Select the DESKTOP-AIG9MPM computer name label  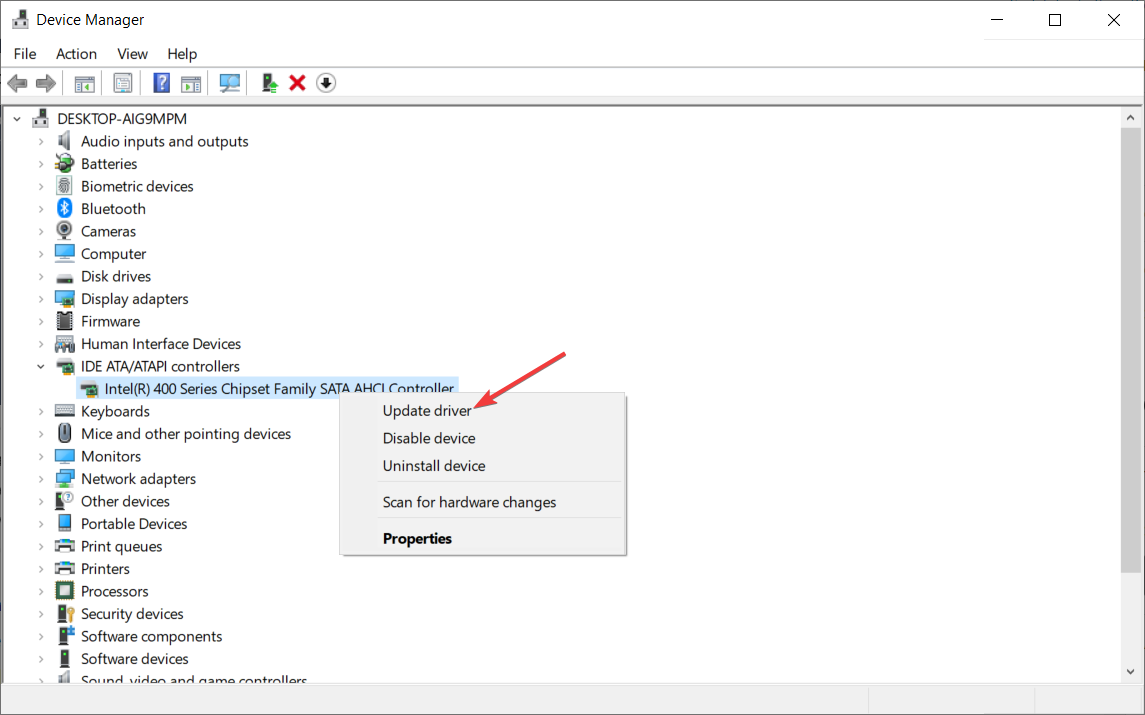(122, 118)
